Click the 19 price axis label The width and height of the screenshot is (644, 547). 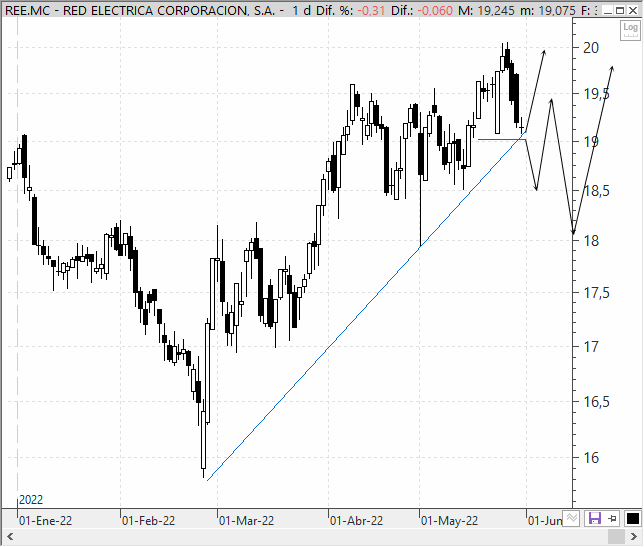pyautogui.click(x=591, y=142)
